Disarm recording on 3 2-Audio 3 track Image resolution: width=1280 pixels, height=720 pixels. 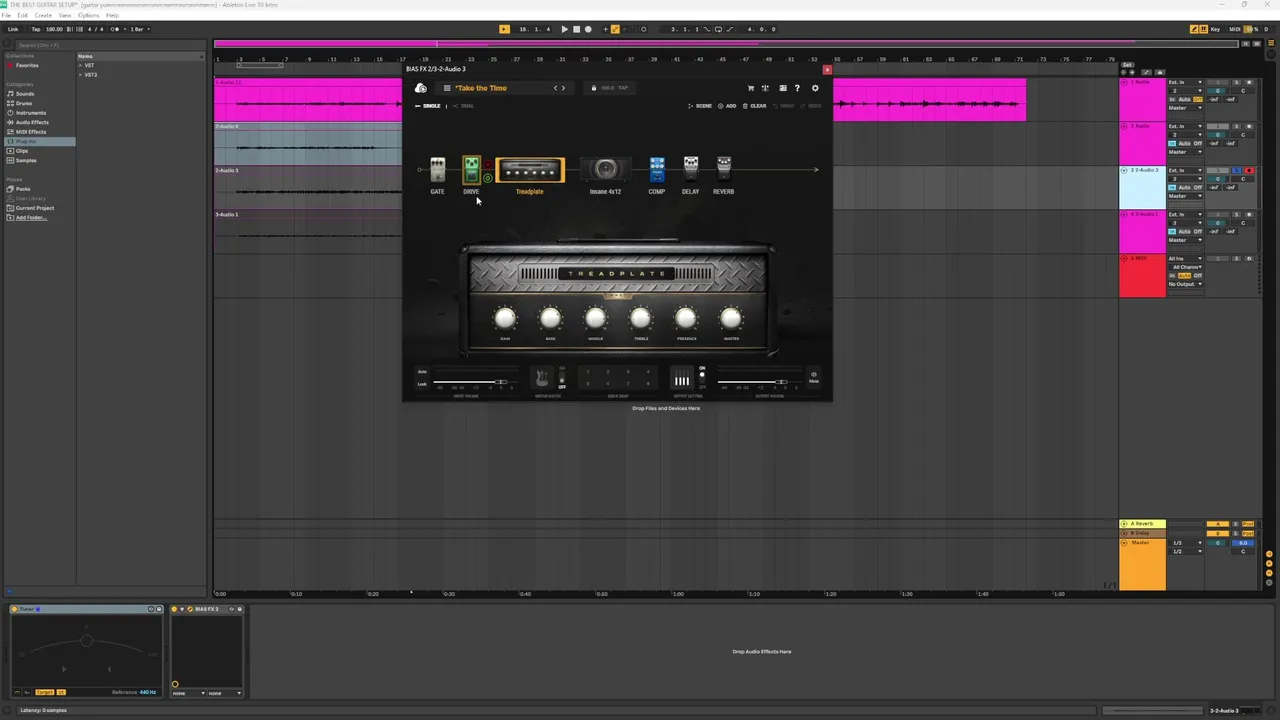[x=1249, y=171]
